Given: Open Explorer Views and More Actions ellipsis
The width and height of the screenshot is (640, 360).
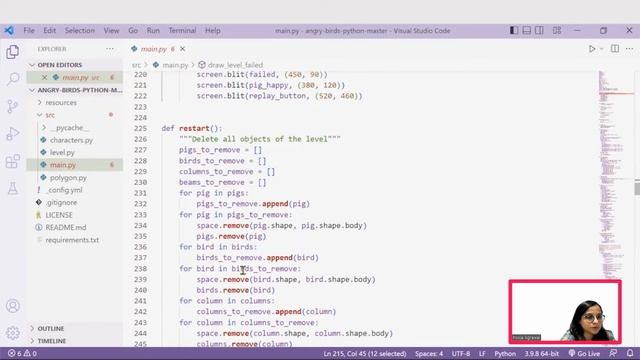Looking at the screenshot, I should pos(110,49).
